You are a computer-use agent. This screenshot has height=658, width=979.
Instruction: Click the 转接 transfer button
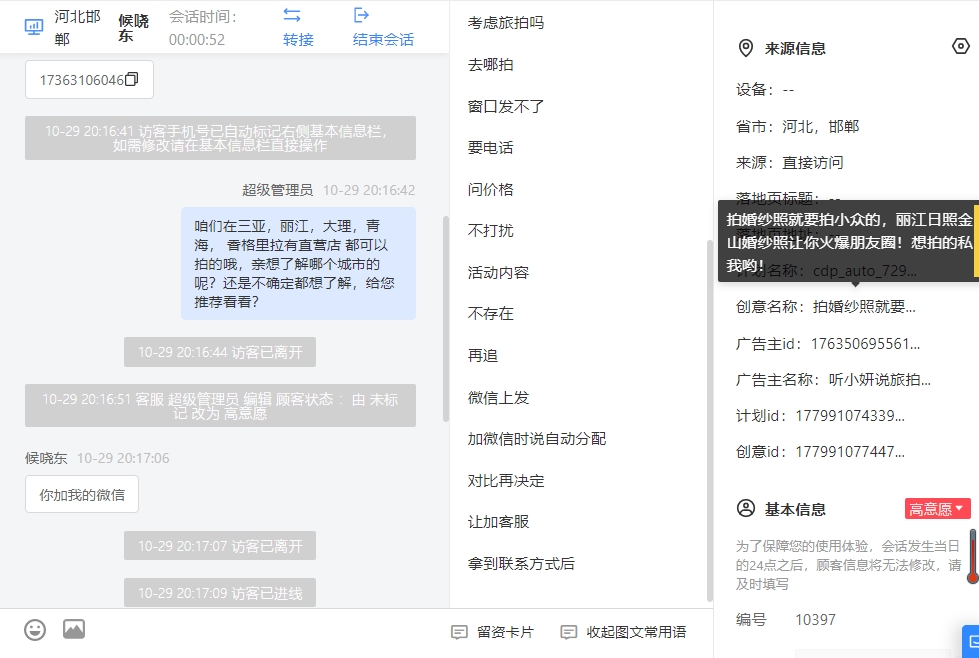(x=298, y=27)
